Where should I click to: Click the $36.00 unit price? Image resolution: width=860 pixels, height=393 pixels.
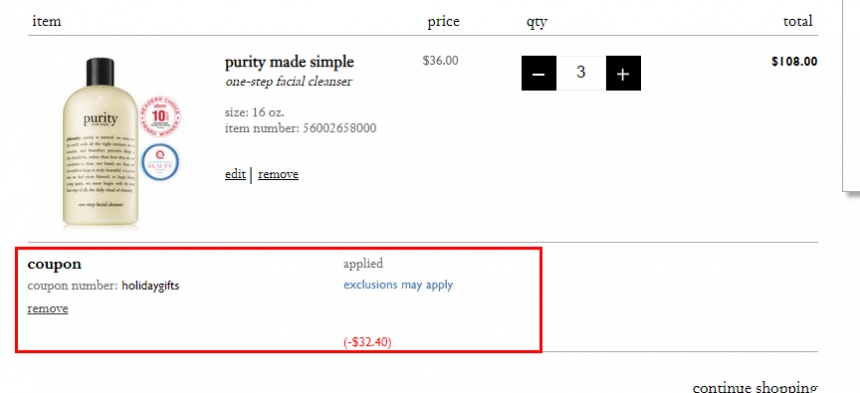pos(440,60)
